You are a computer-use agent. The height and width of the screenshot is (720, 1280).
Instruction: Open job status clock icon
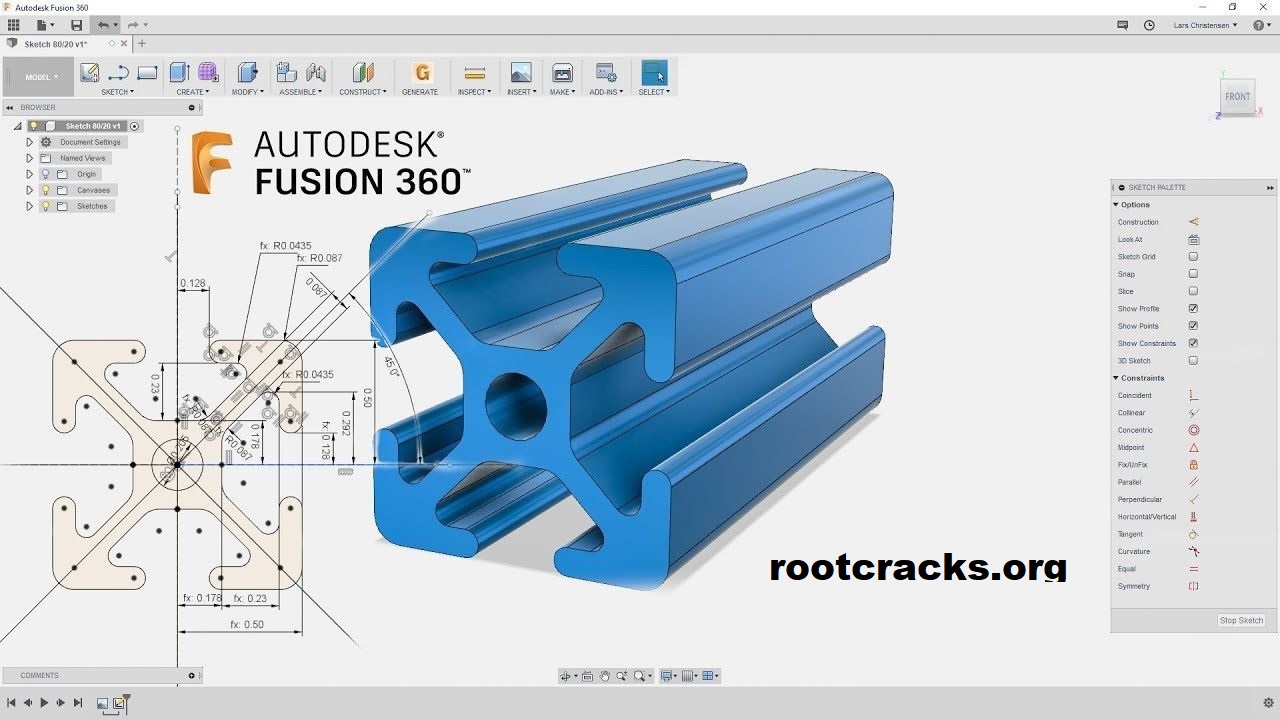(1149, 25)
